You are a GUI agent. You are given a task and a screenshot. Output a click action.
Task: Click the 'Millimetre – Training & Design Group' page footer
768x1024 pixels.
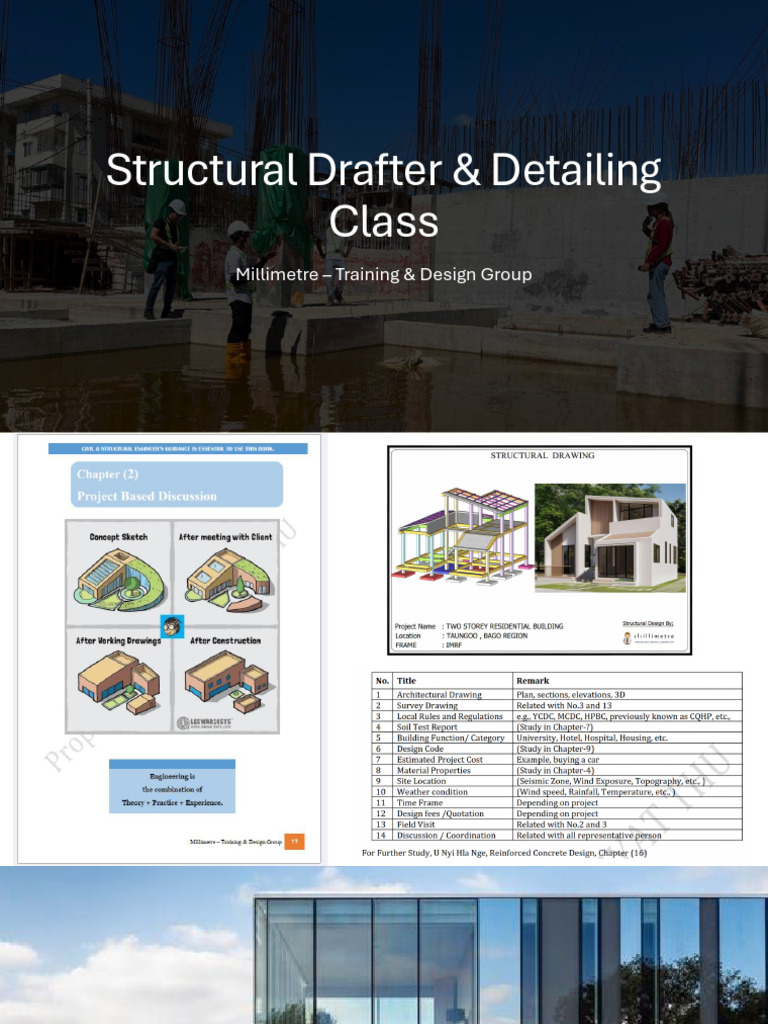point(236,842)
